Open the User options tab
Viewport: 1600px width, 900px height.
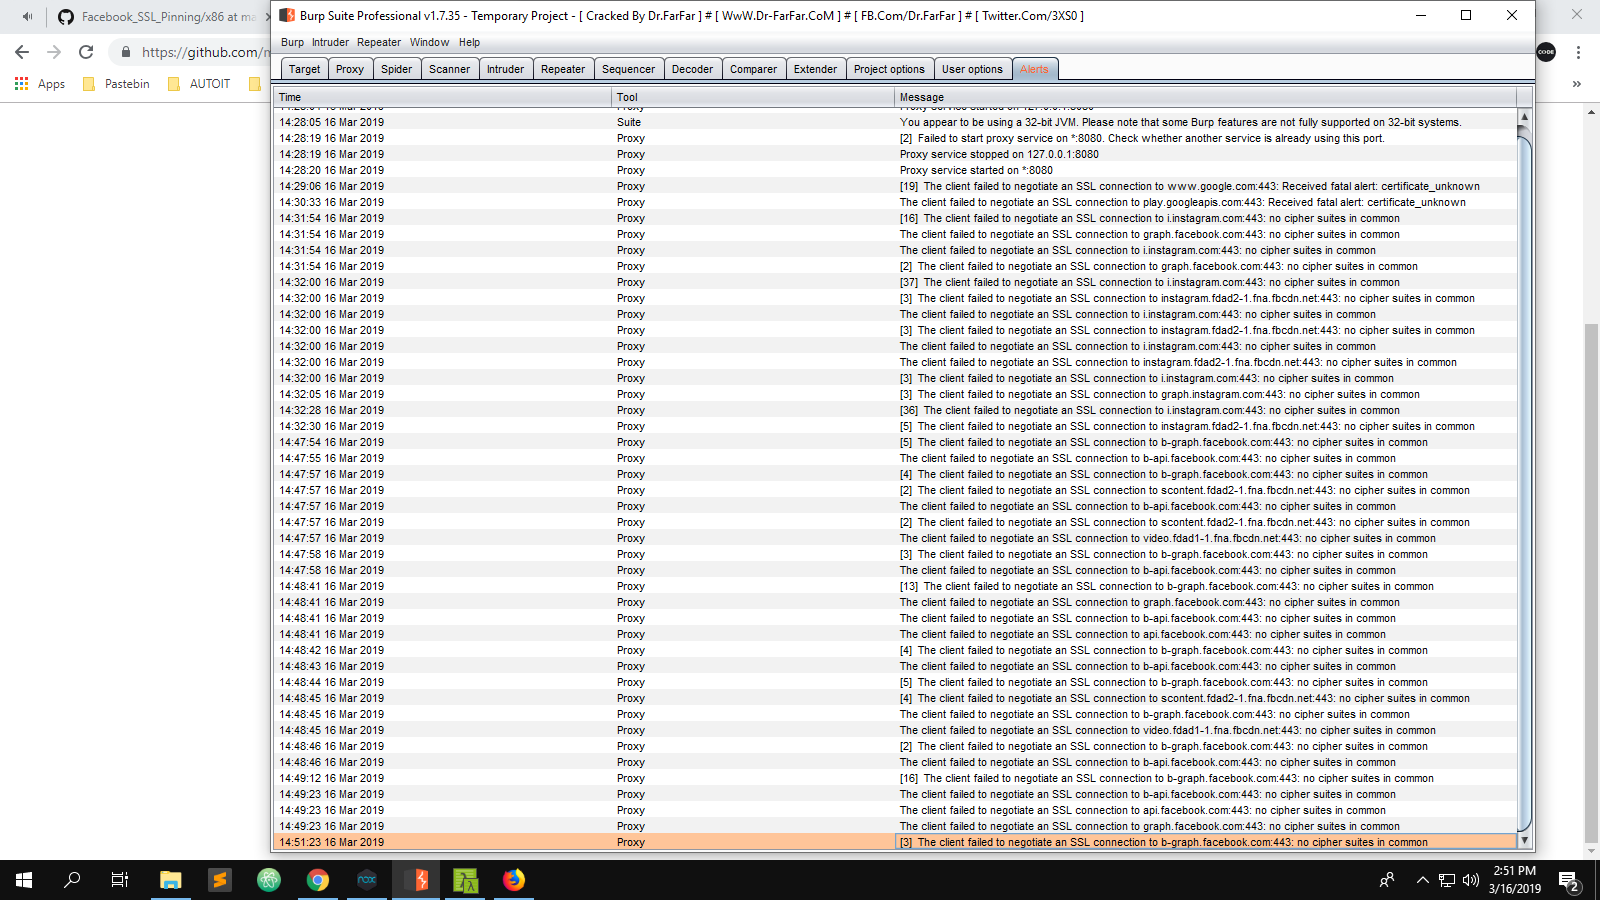[x=972, y=69]
